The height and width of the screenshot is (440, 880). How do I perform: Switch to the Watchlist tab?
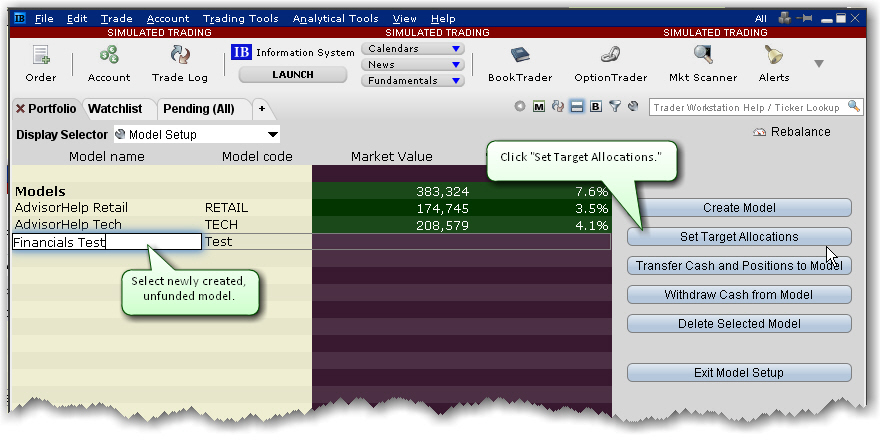coord(114,107)
